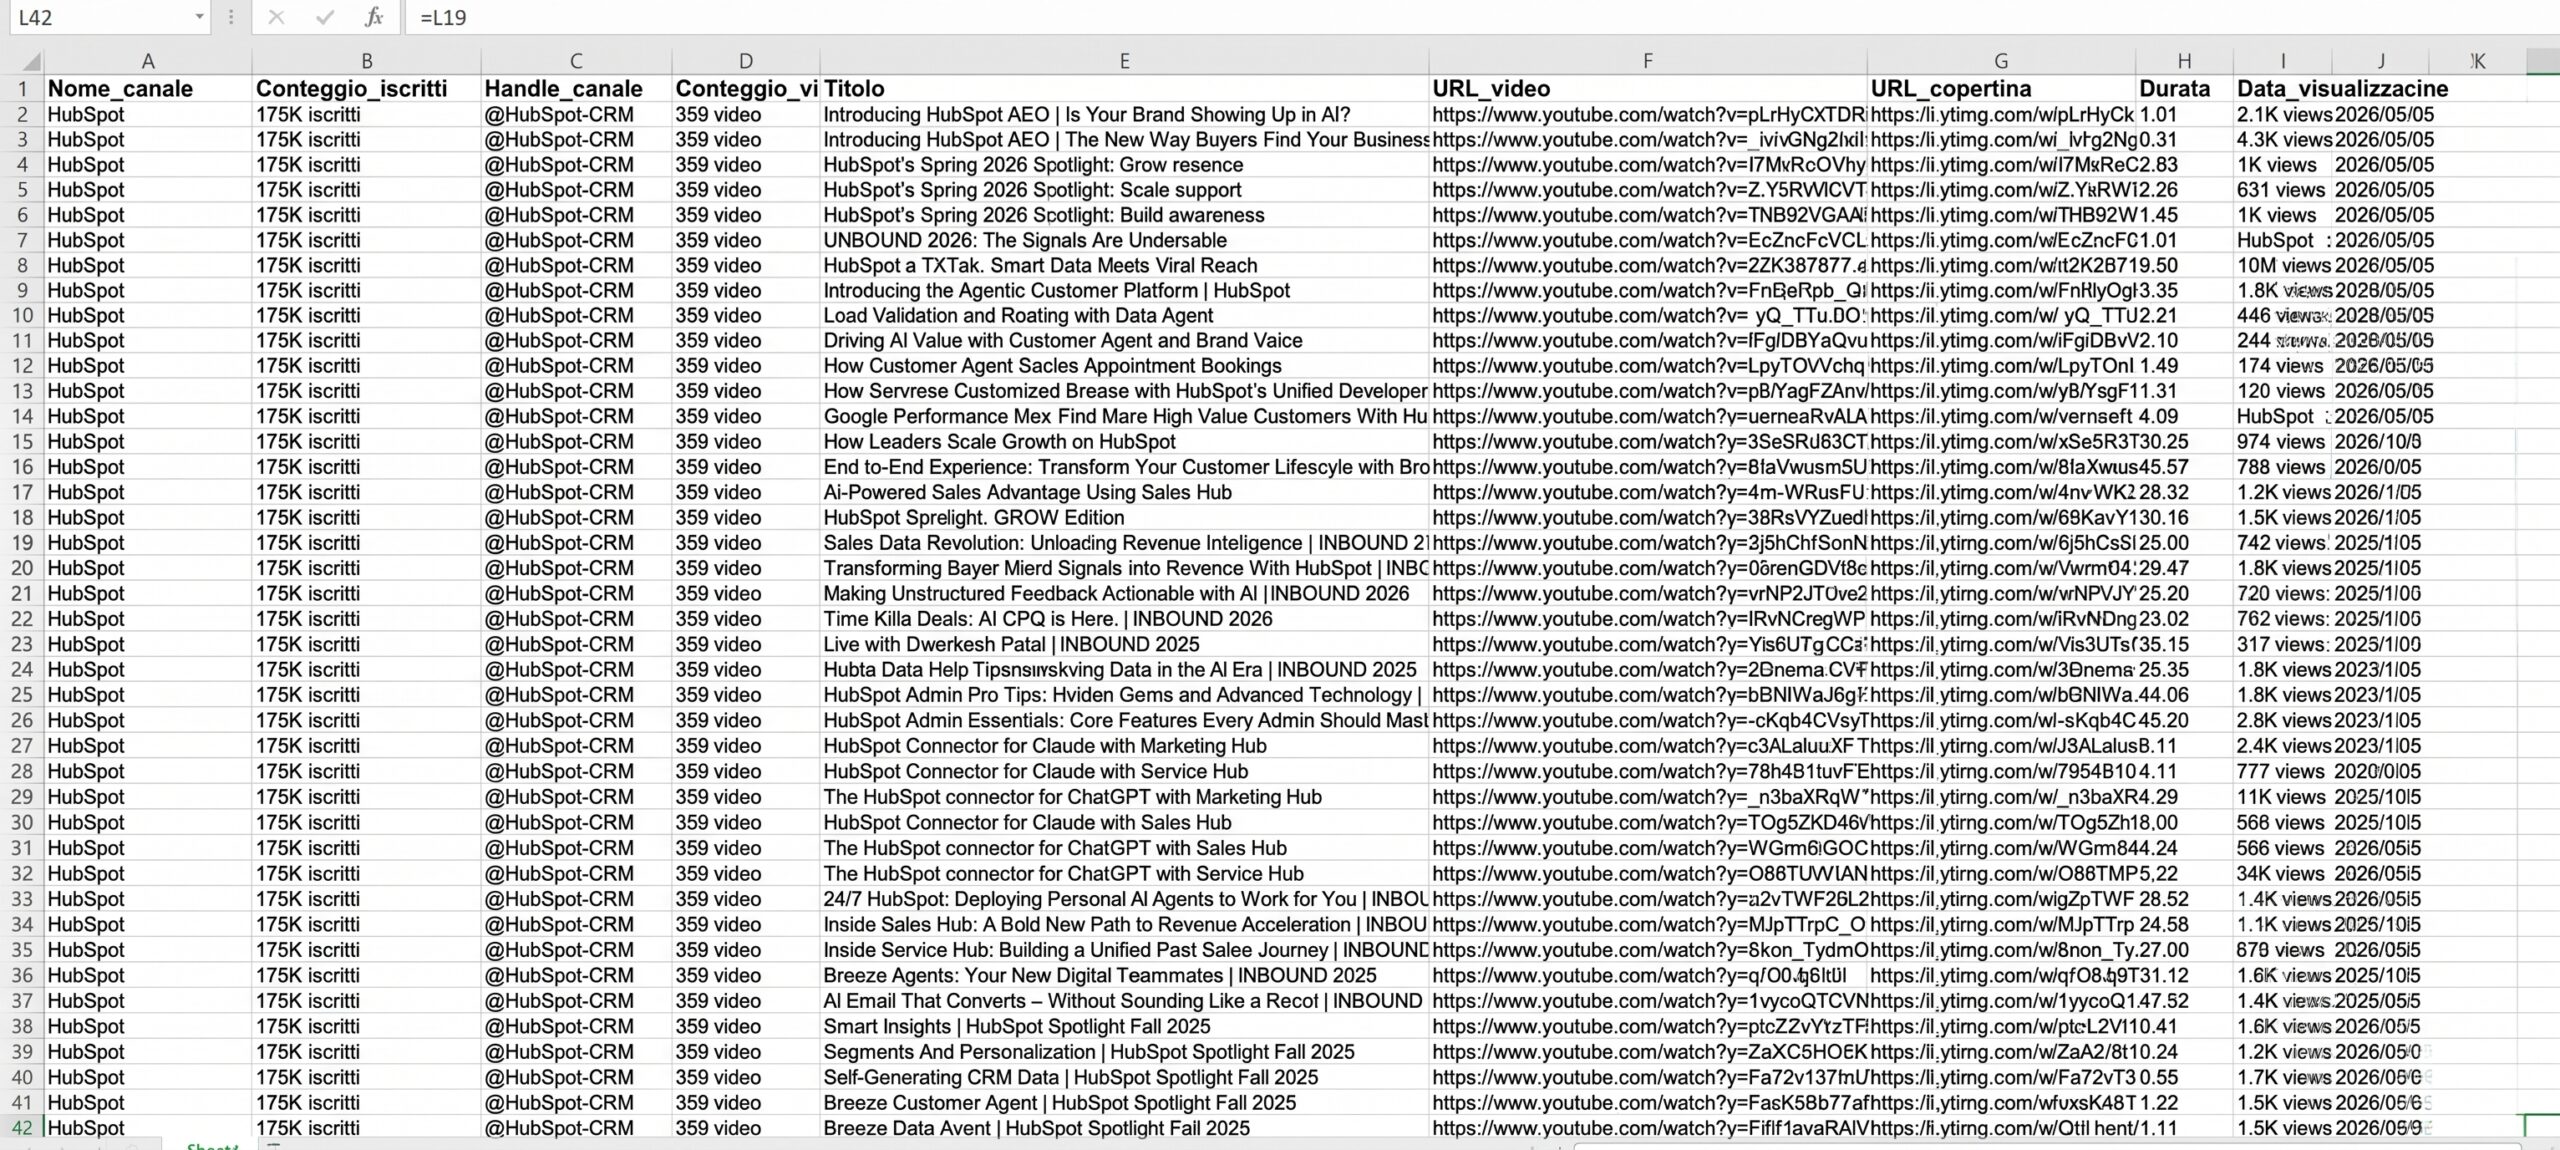Click the '631 views' cell in row 5

pyautogui.click(x=2283, y=190)
